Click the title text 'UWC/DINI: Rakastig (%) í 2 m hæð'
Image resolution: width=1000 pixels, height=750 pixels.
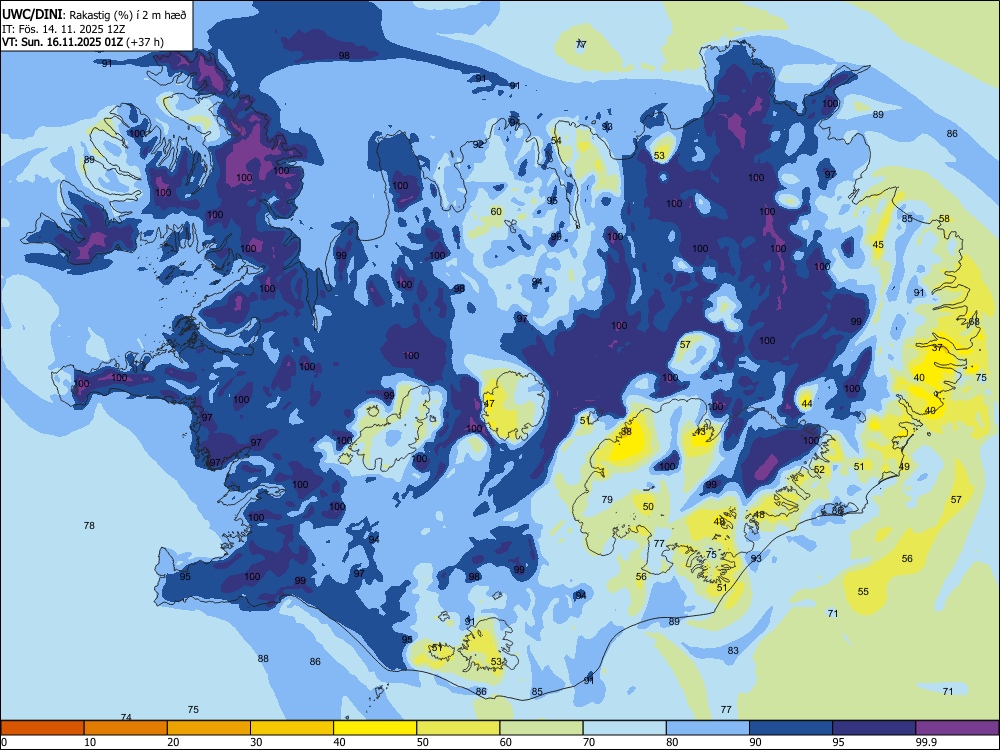coord(94,14)
